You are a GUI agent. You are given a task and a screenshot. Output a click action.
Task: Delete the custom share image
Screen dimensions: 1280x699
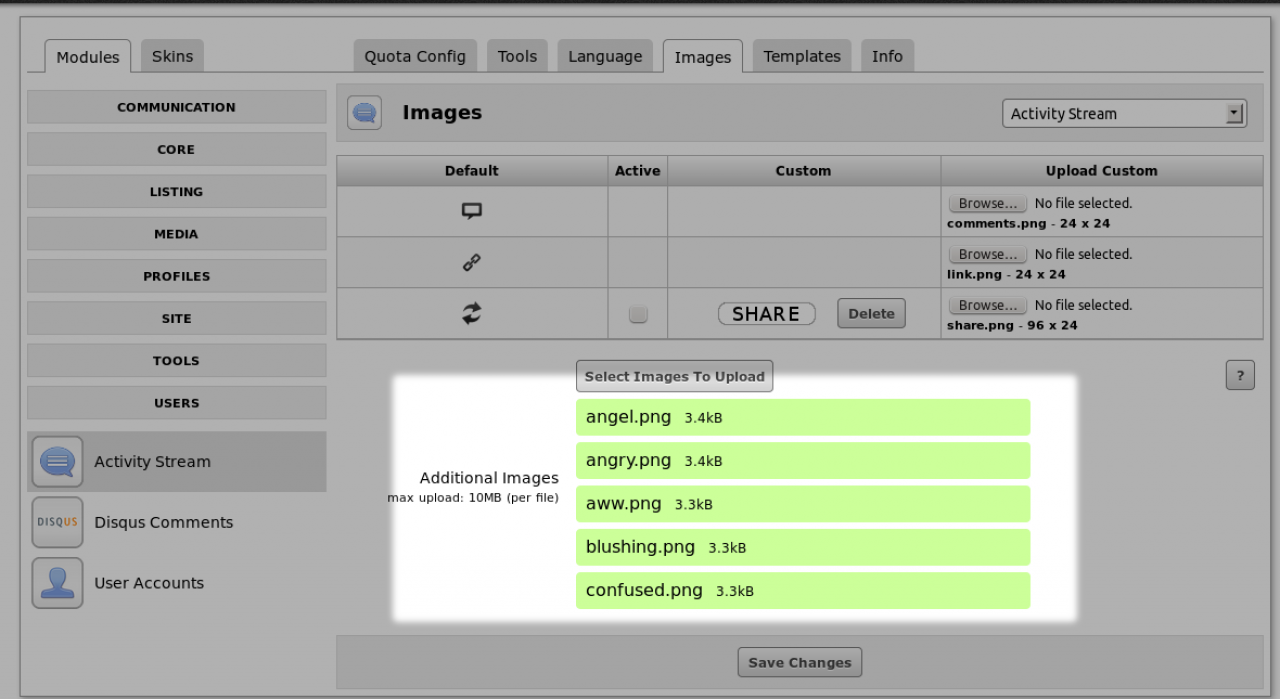871,314
